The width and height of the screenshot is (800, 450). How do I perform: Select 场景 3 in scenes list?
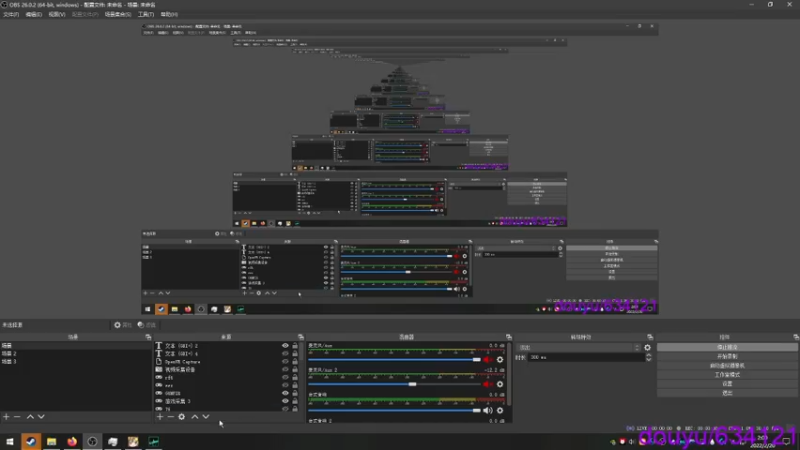76,361
